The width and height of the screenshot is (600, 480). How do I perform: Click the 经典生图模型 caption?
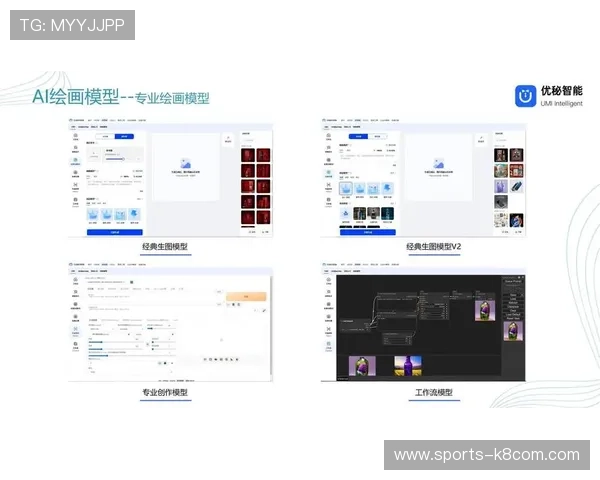[x=165, y=247]
